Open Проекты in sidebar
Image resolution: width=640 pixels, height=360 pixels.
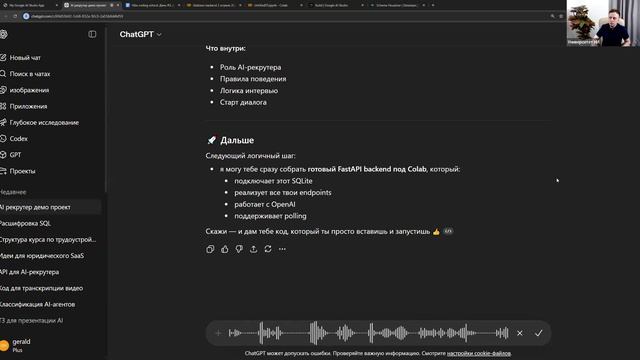[22, 171]
